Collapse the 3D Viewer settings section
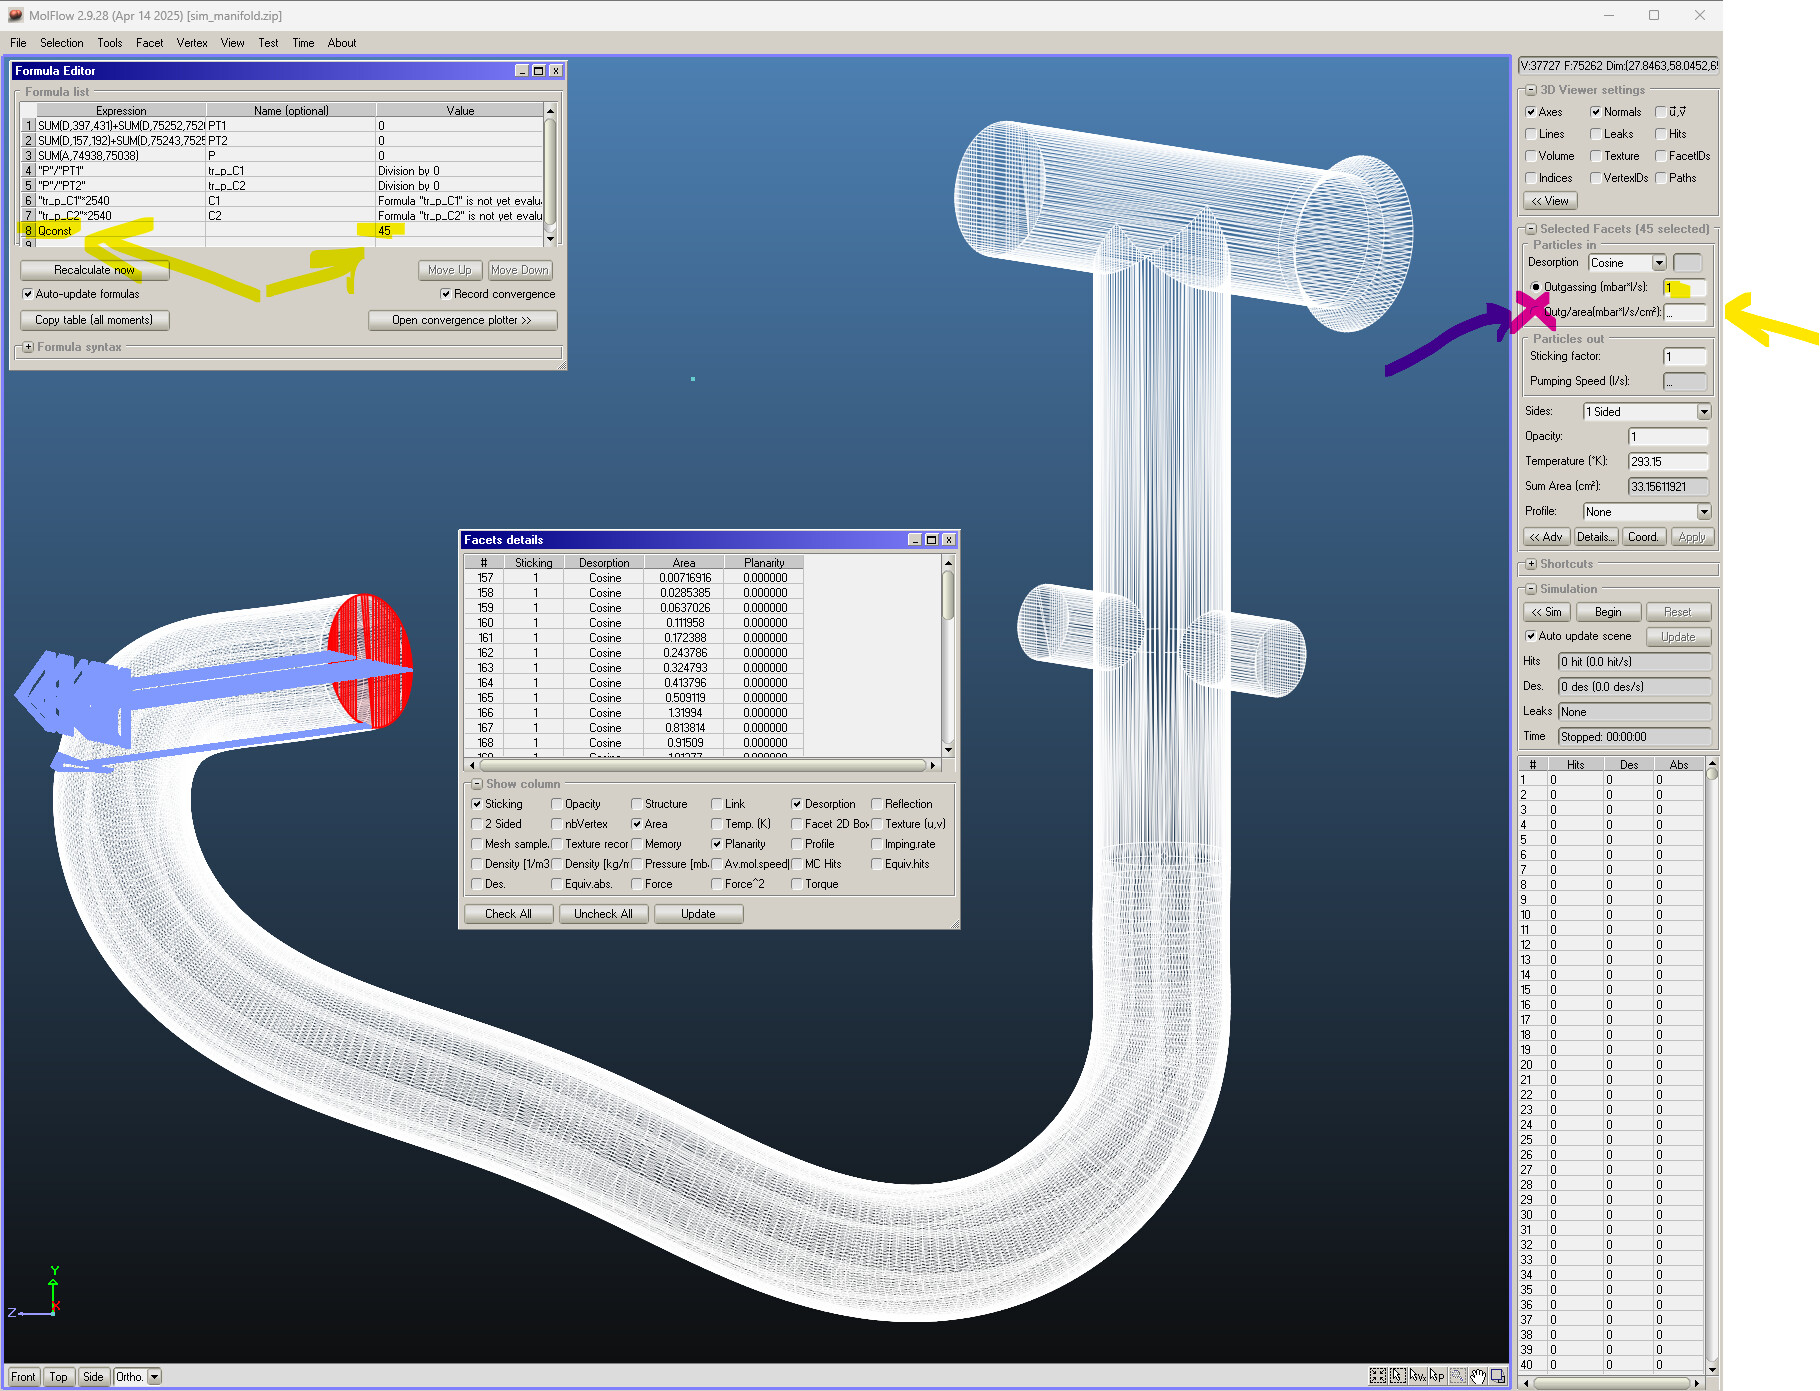 pyautogui.click(x=1531, y=90)
